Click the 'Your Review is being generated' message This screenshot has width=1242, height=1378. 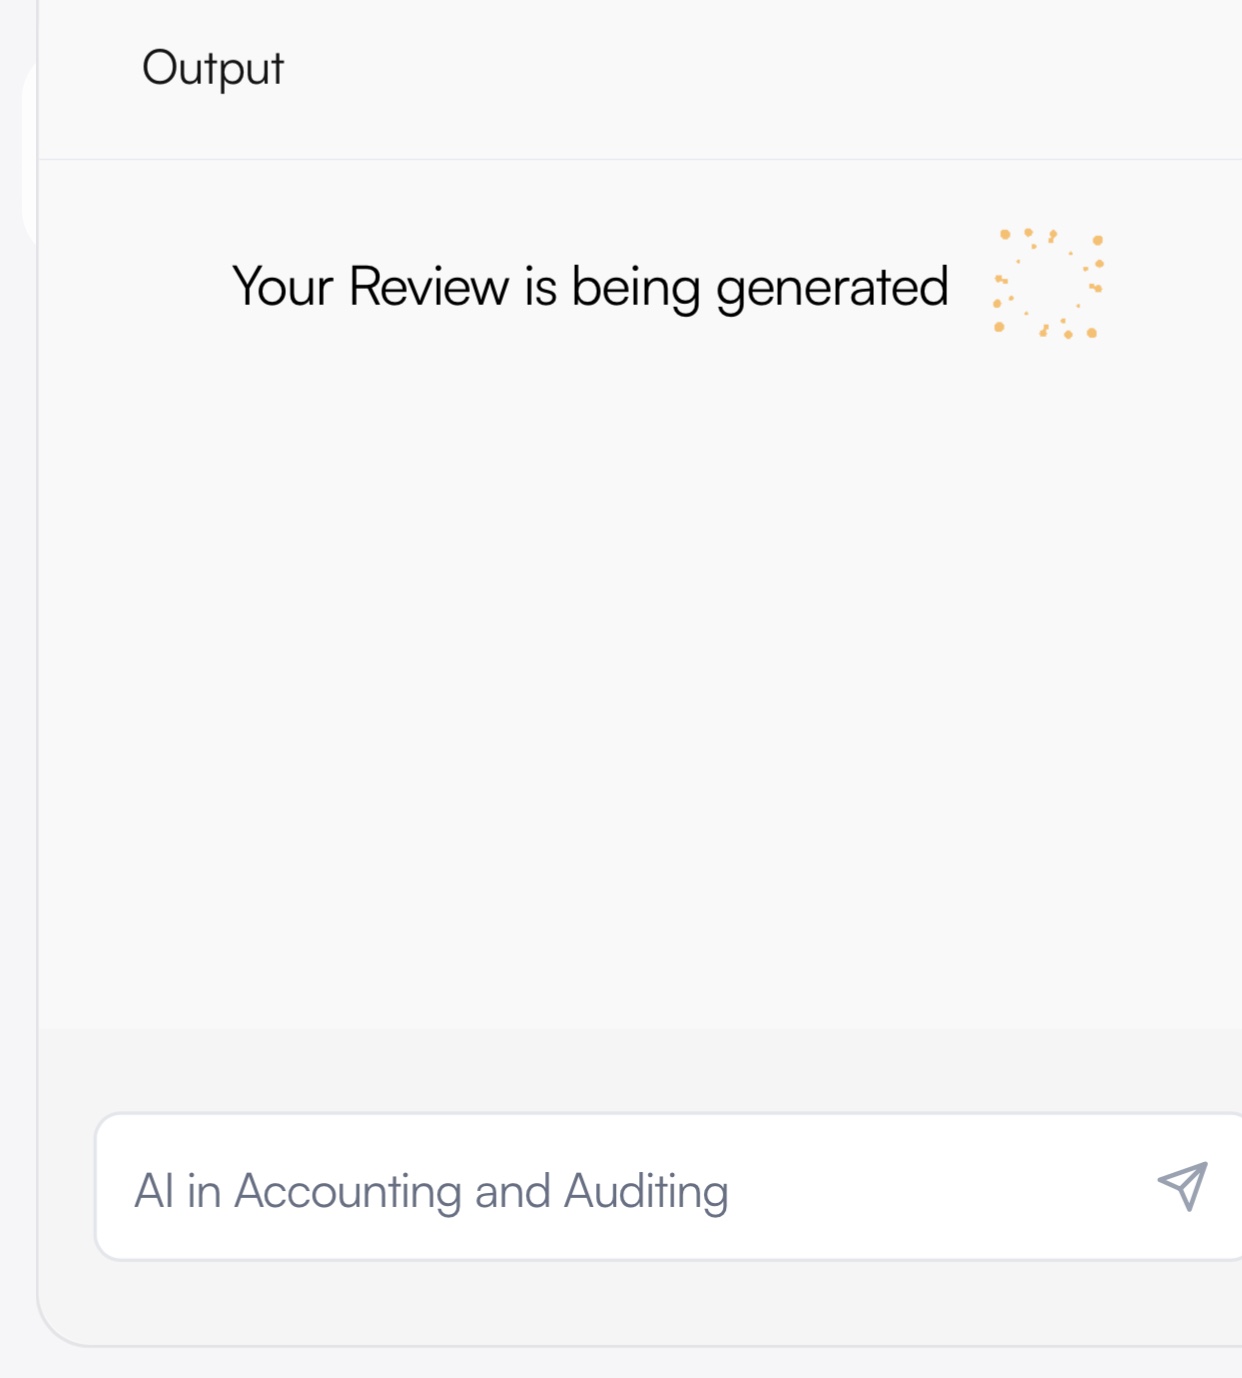pyautogui.click(x=590, y=288)
